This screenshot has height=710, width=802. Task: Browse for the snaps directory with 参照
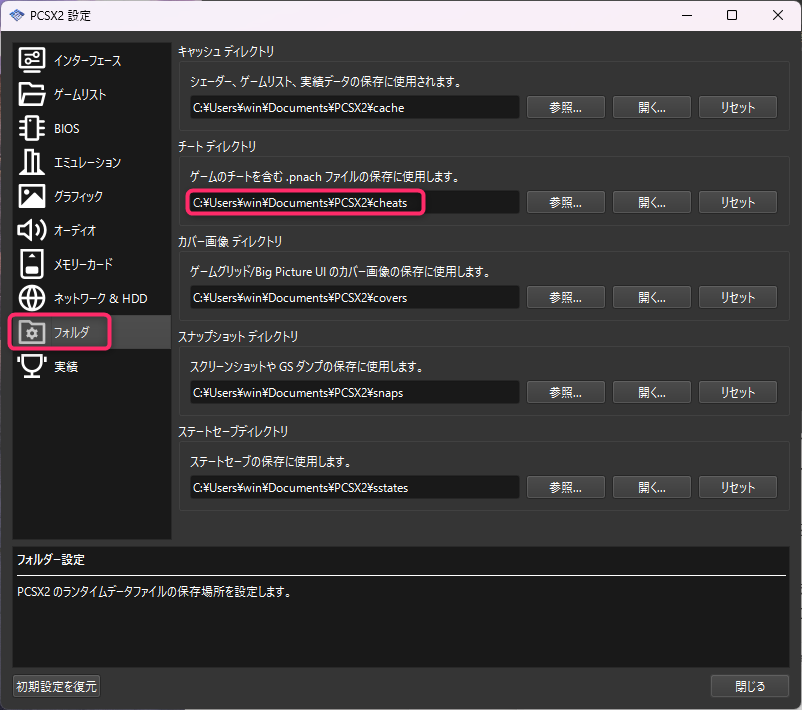point(566,392)
